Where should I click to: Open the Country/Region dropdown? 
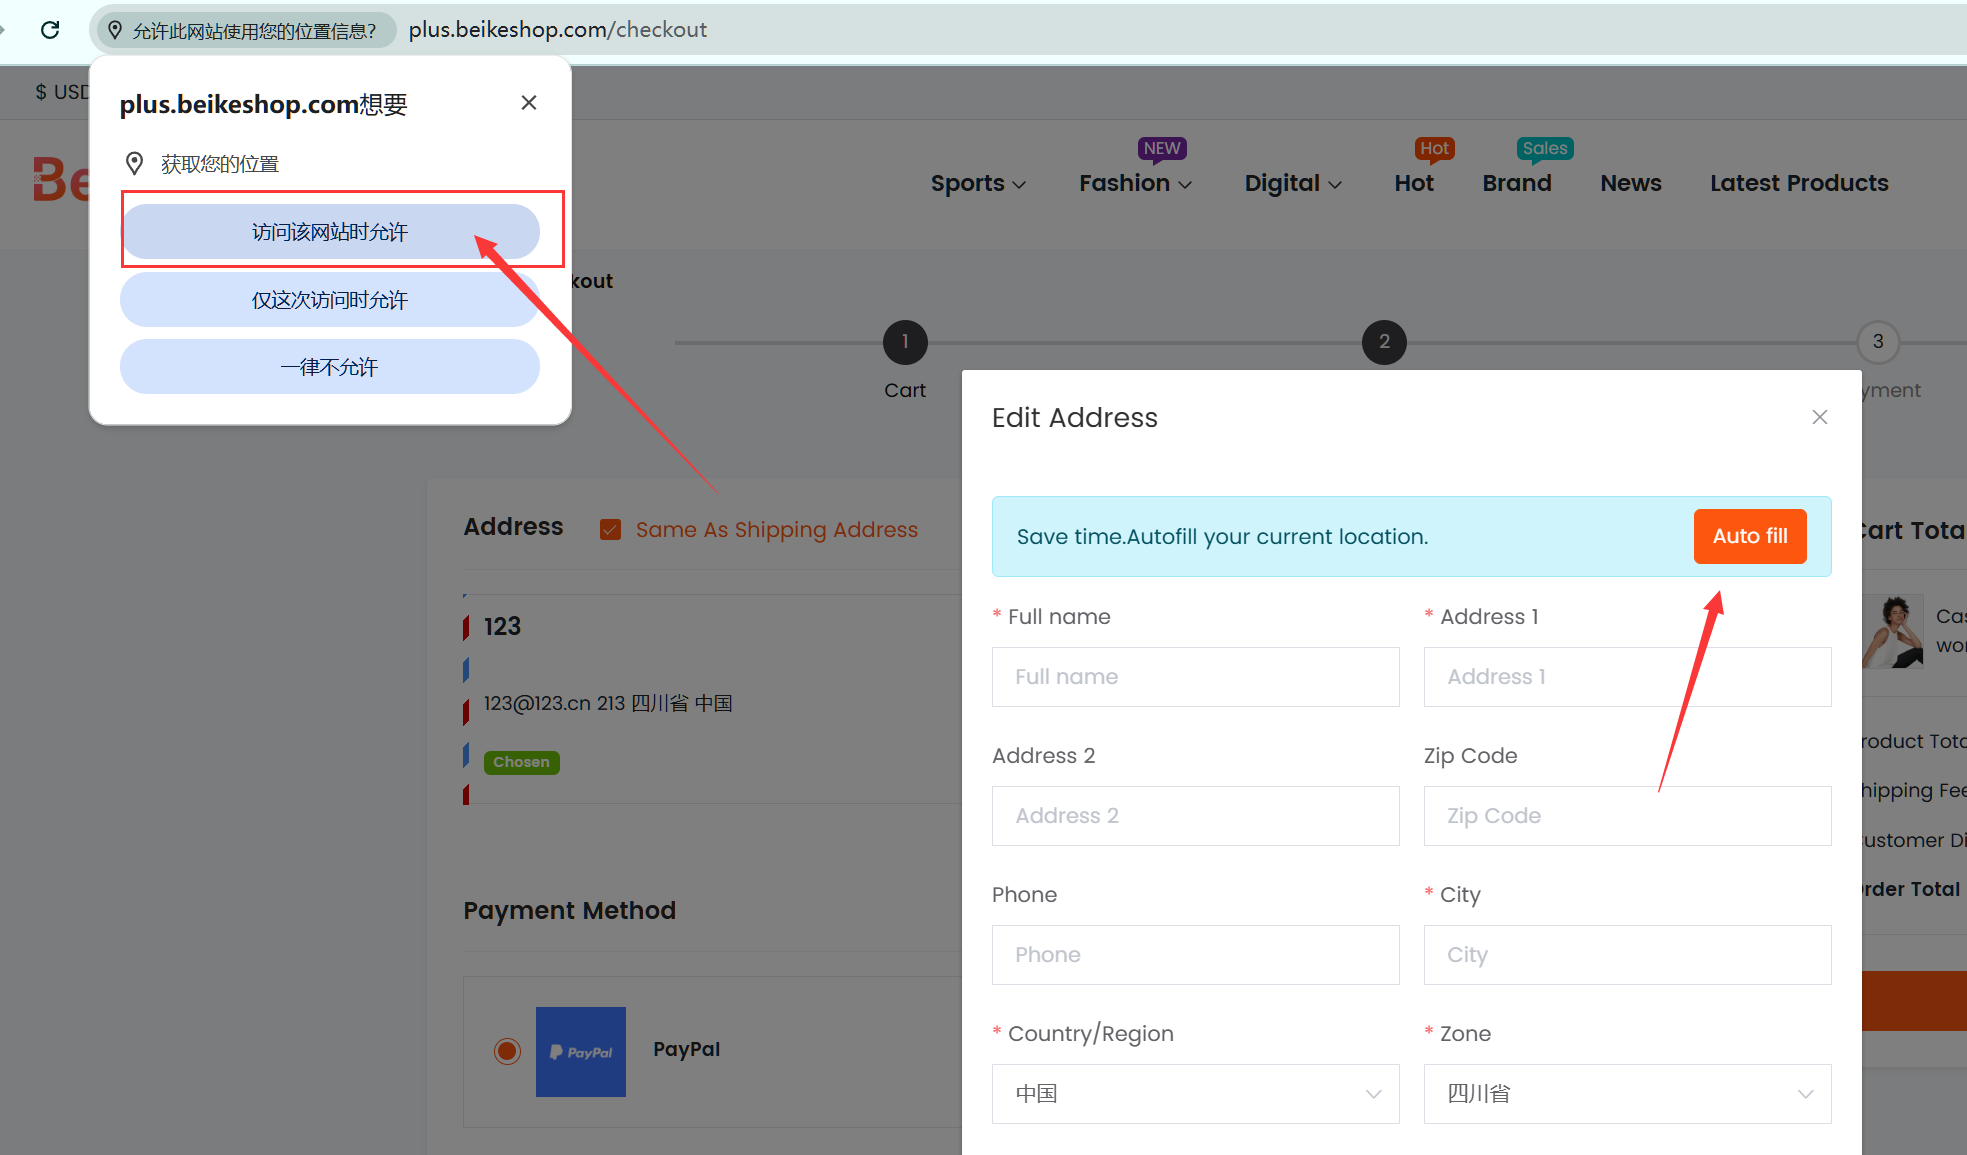(x=1195, y=1094)
